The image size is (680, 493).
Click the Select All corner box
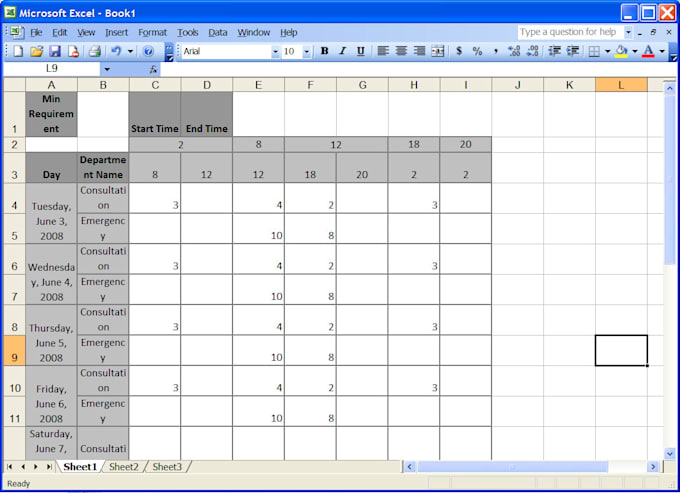[x=14, y=85]
